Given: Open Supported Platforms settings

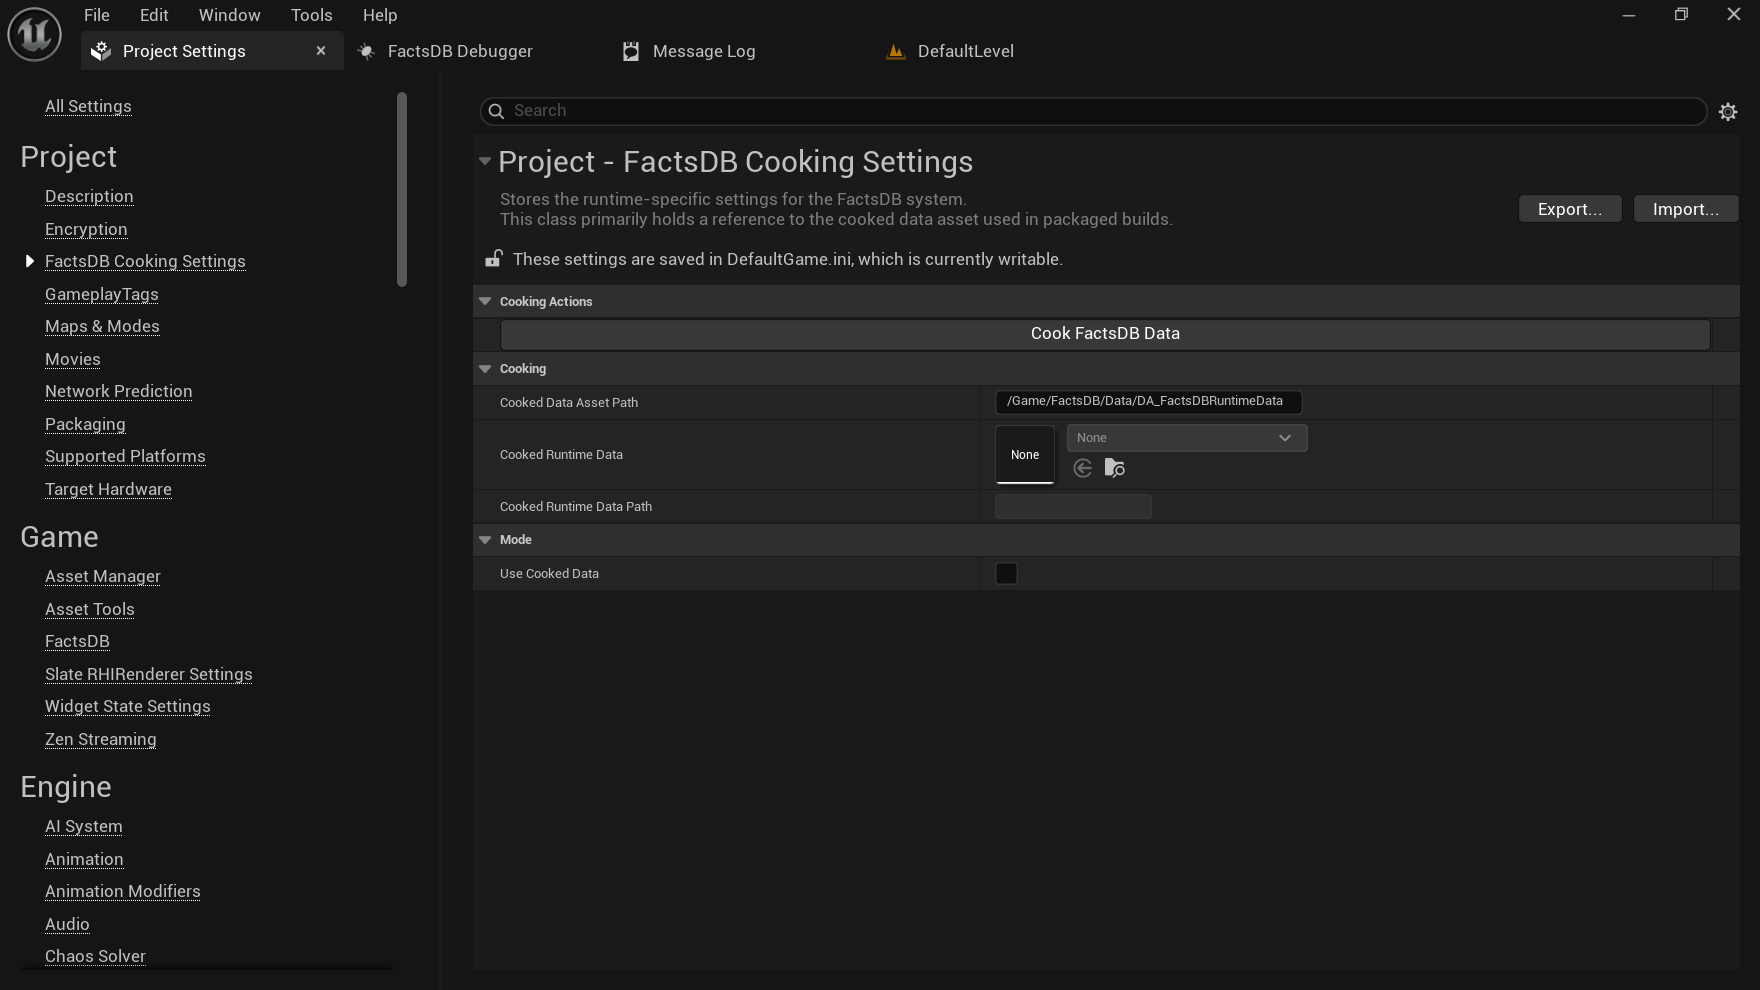Looking at the screenshot, I should pos(125,457).
